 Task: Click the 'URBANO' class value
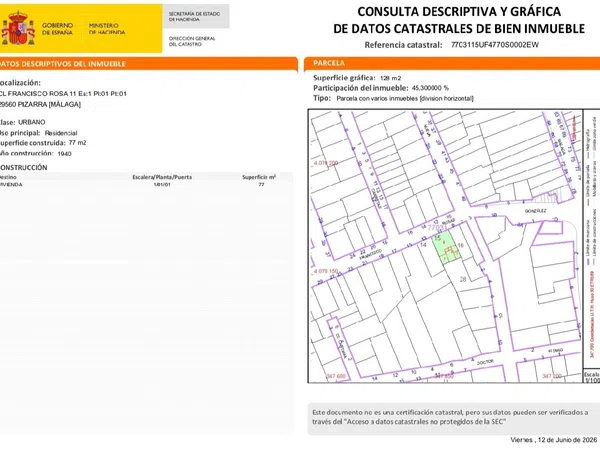[x=32, y=122]
